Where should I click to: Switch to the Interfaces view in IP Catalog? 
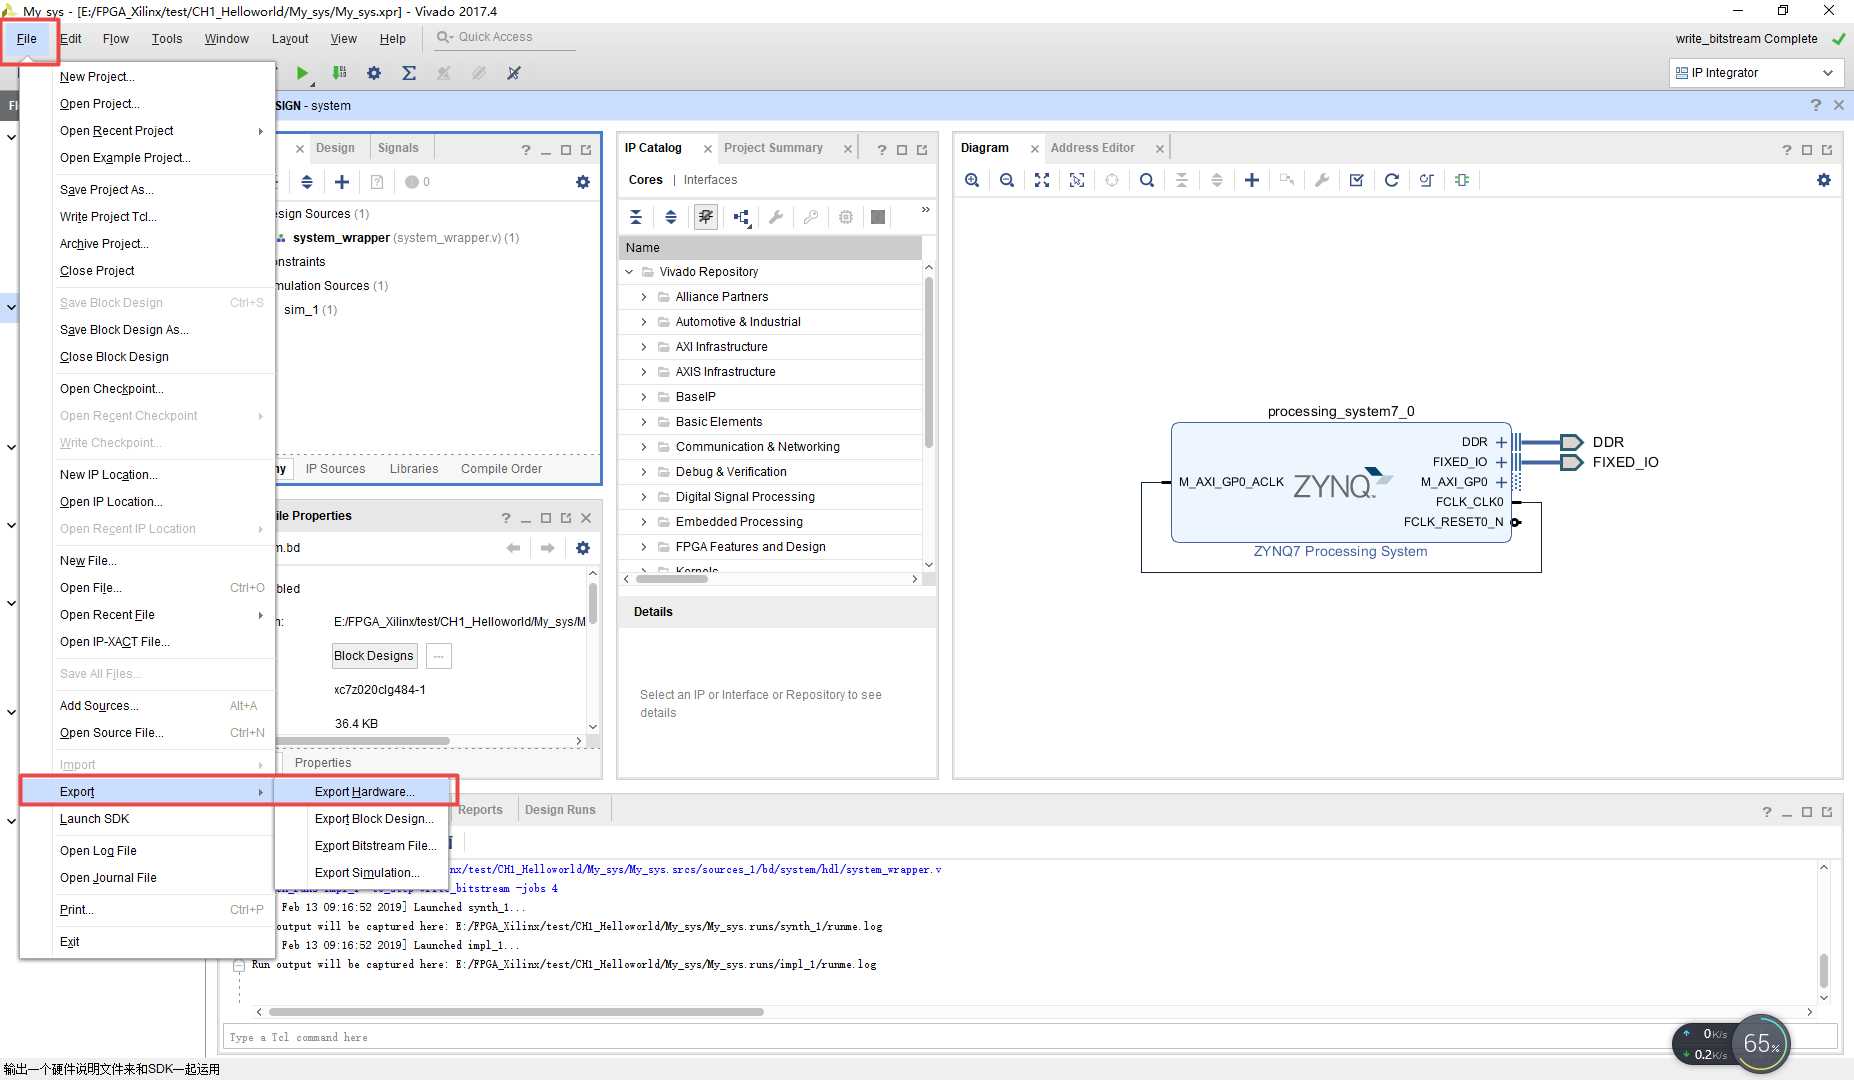tap(710, 180)
